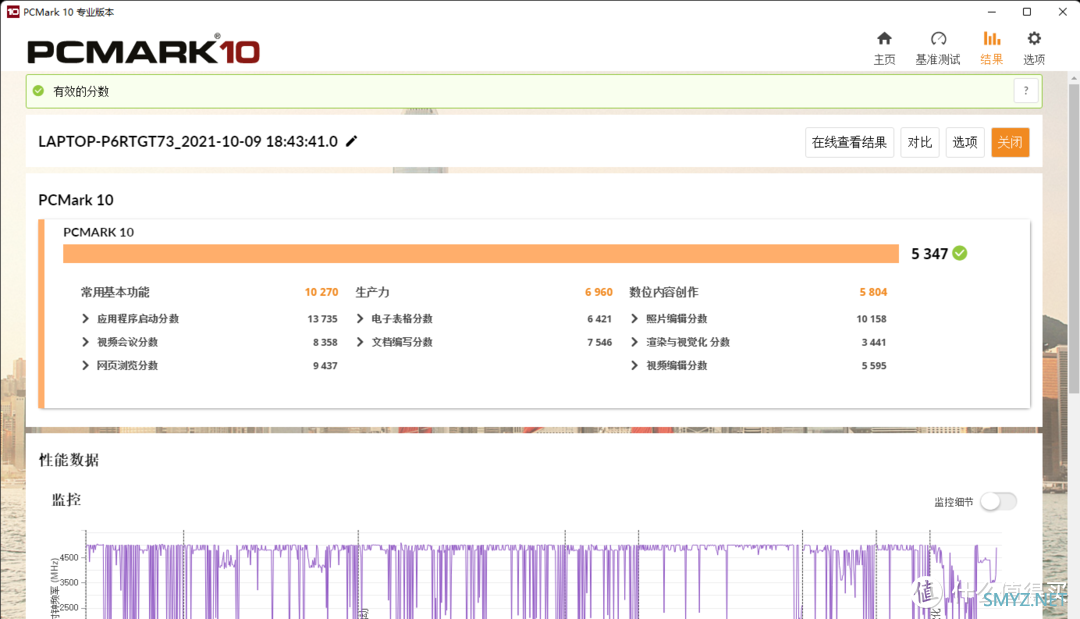1080x619 pixels.
Task: Expand 应用程序启动分数 details
Action: click(85, 319)
